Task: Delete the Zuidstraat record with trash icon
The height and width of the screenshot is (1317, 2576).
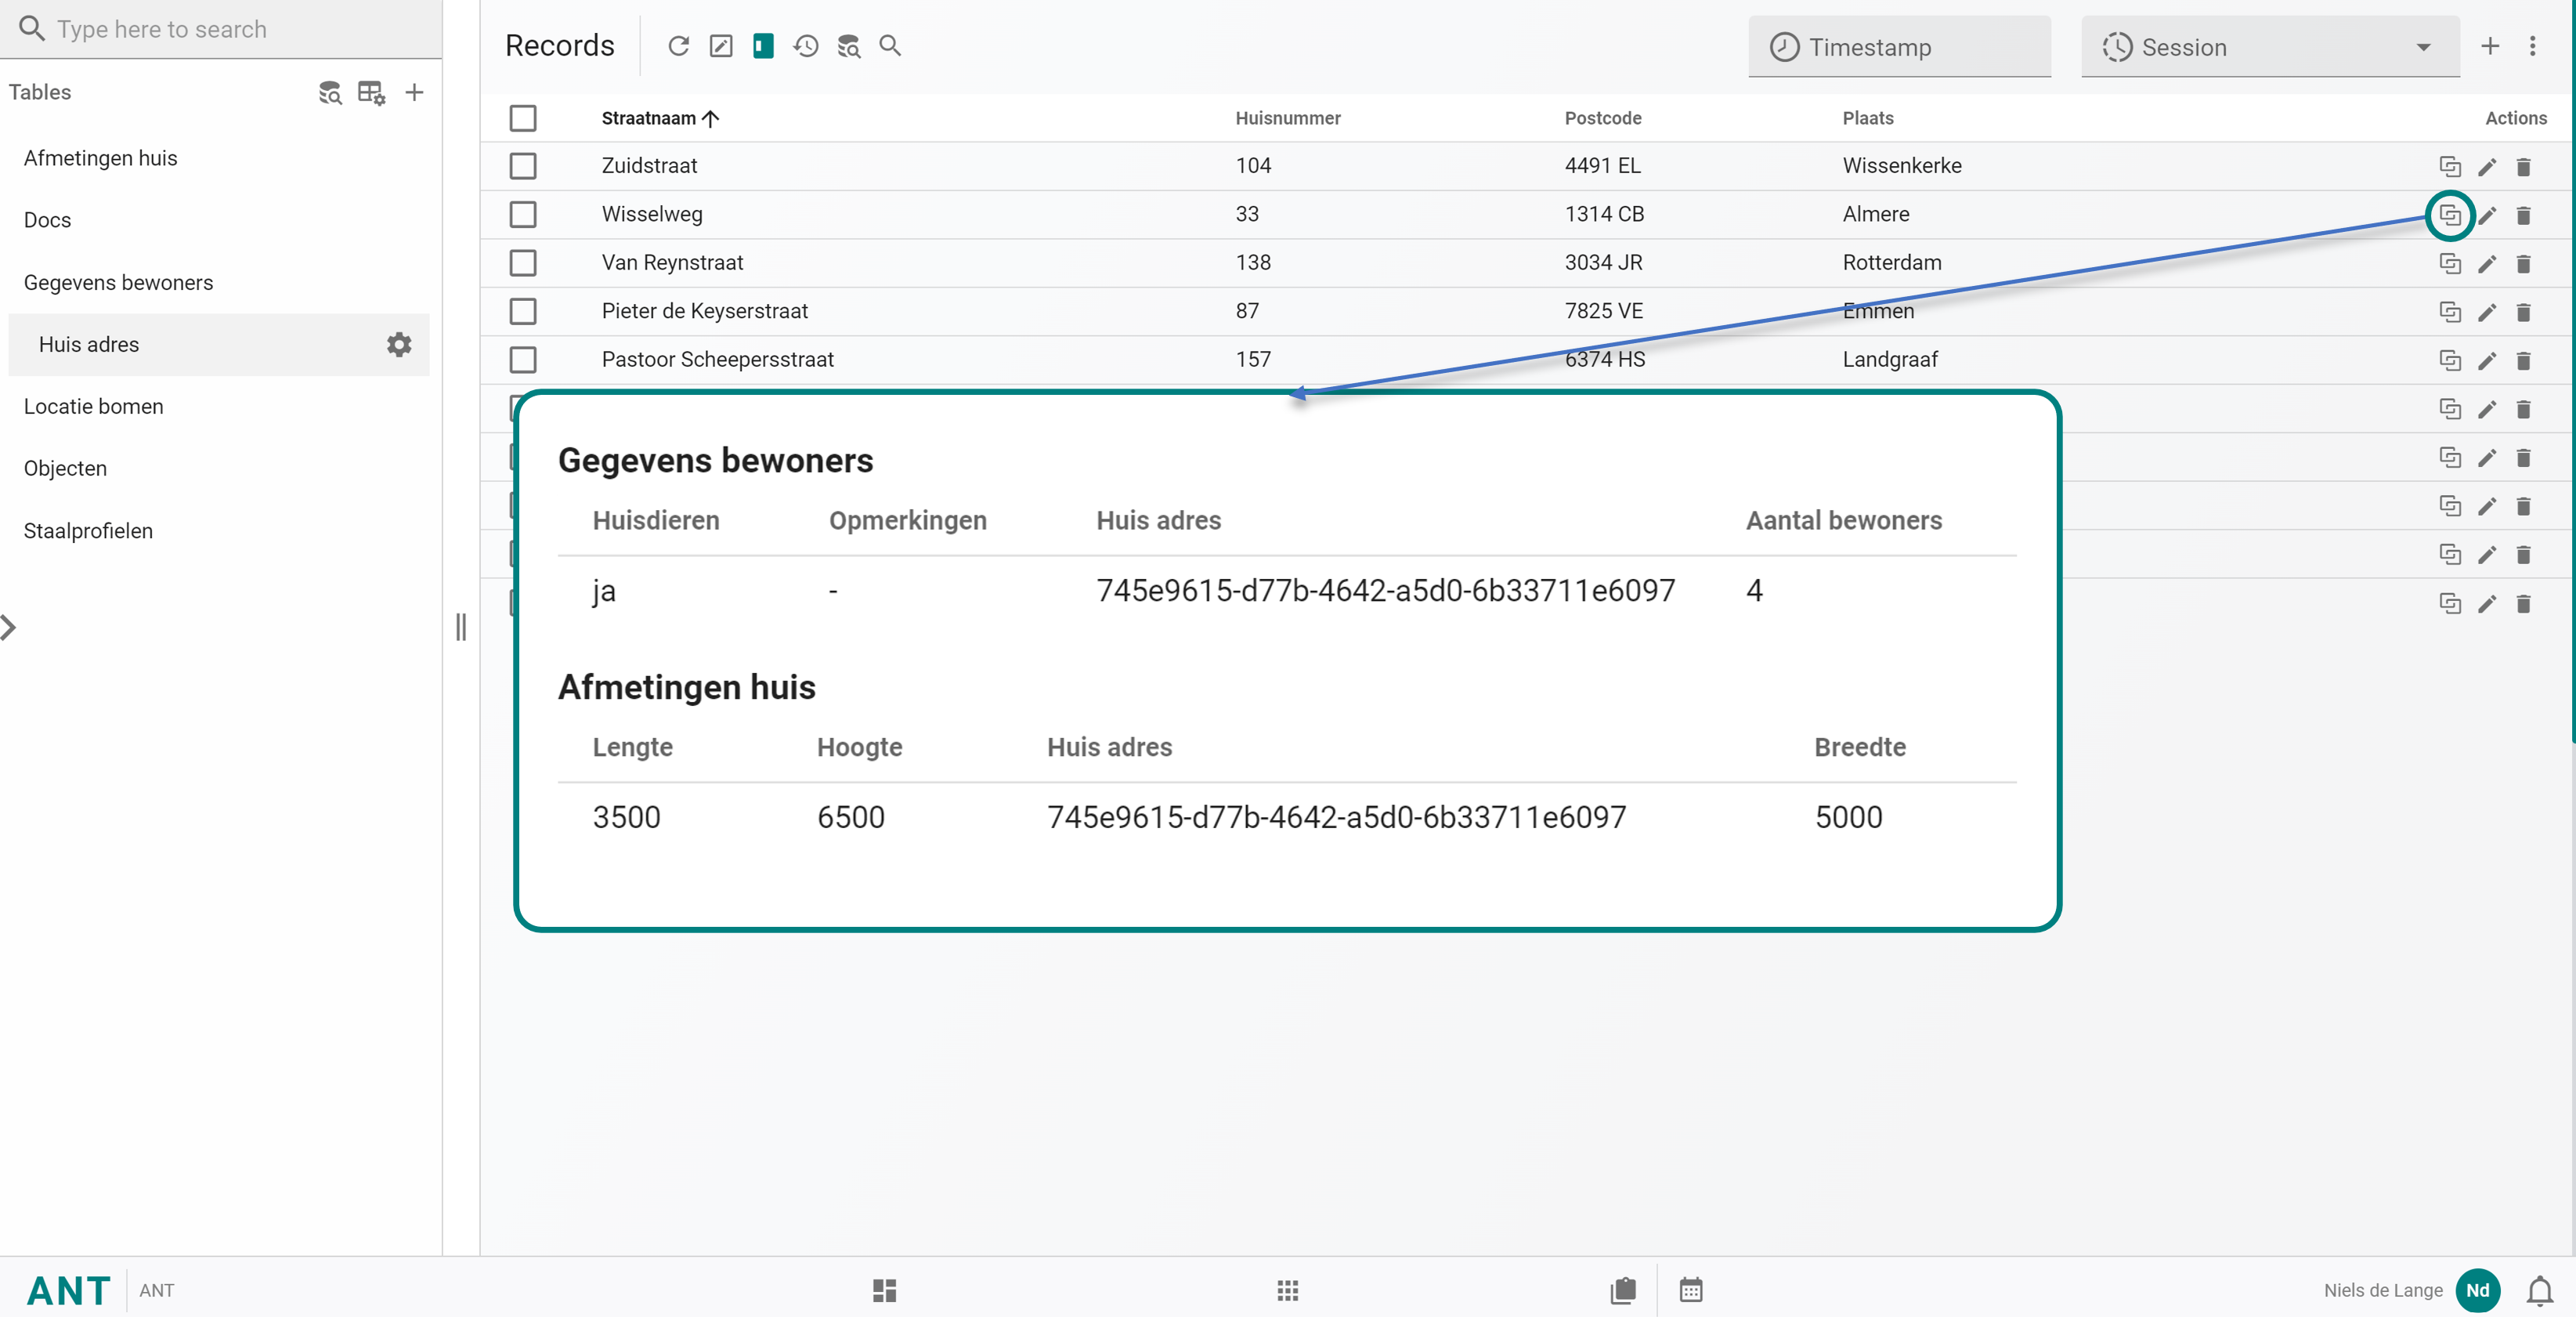Action: point(2523,167)
